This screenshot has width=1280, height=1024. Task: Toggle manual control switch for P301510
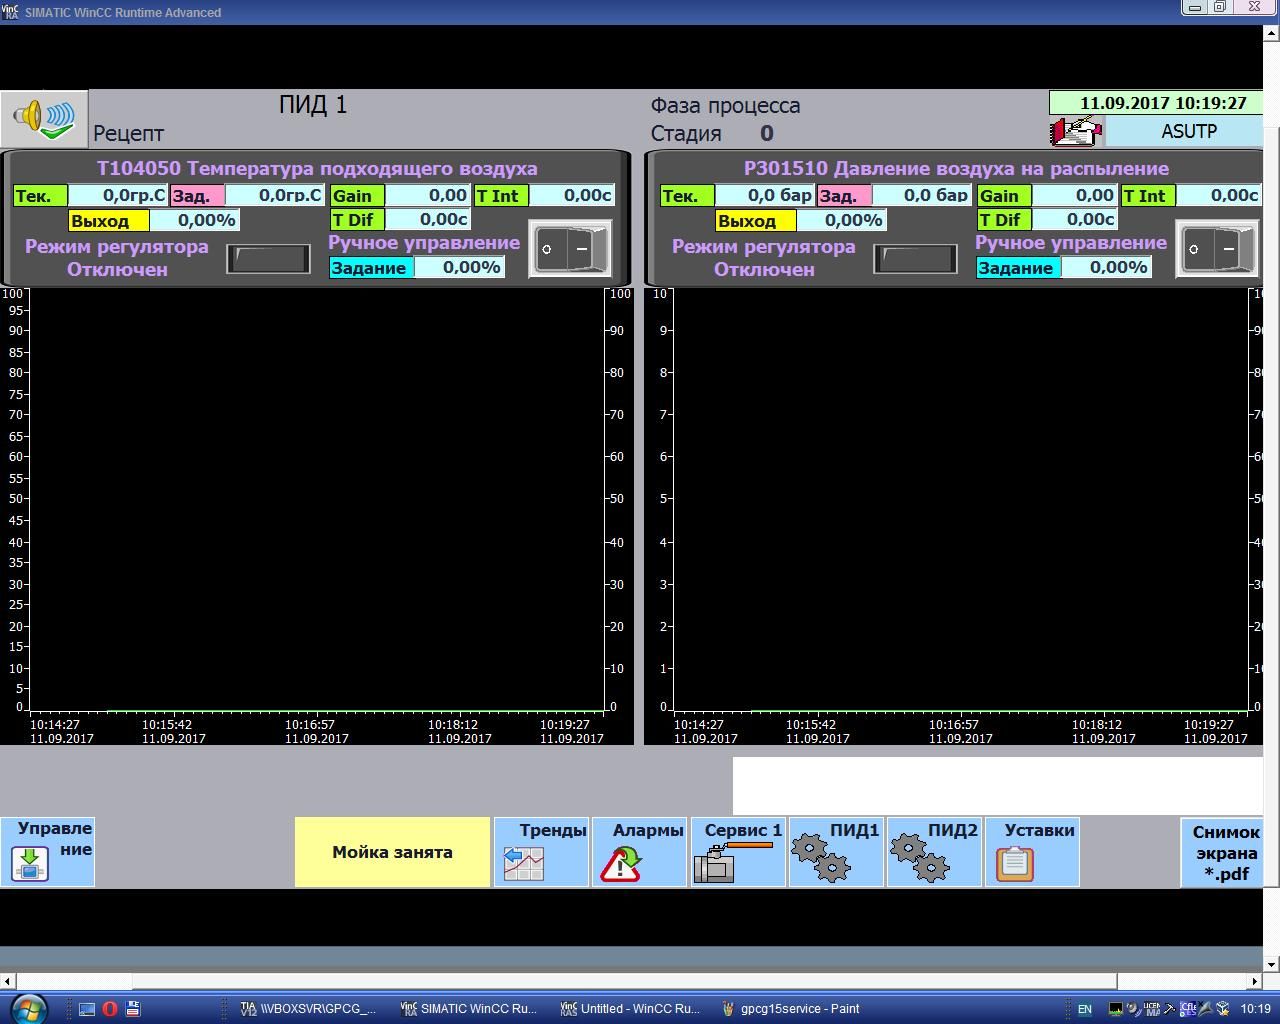[x=1216, y=249]
